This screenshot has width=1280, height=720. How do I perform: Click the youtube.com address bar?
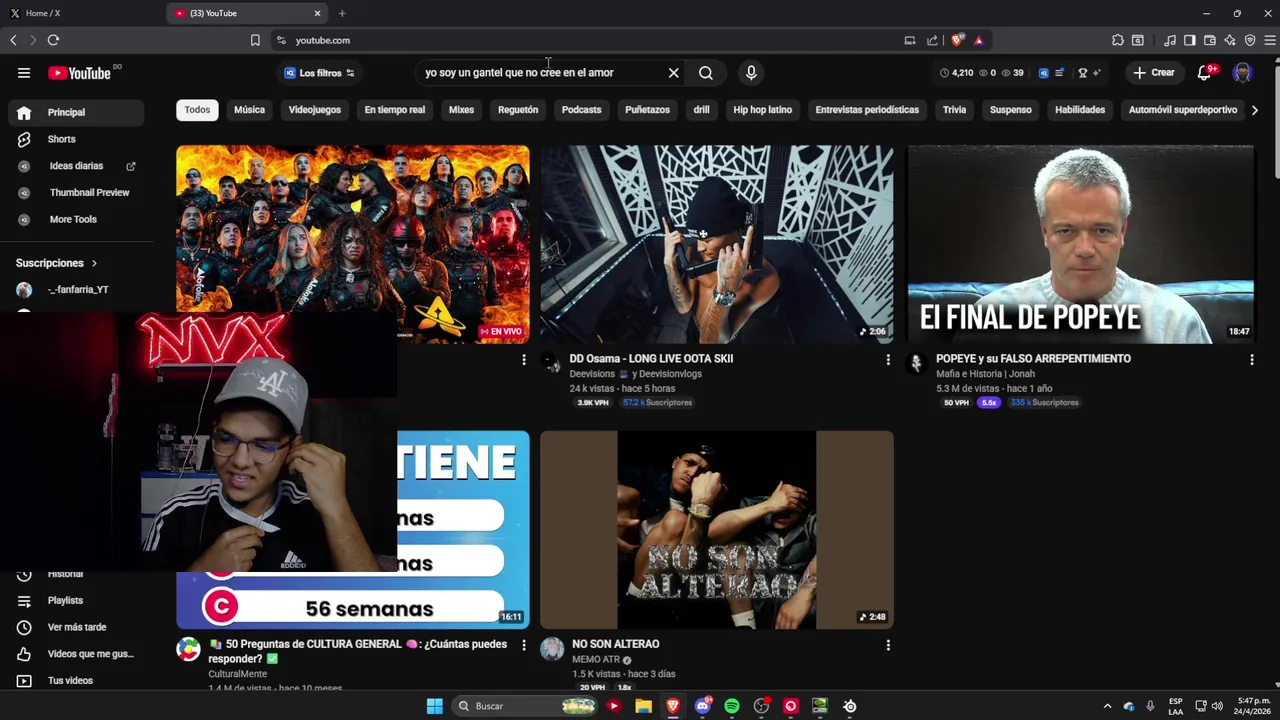pyautogui.click(x=580, y=40)
